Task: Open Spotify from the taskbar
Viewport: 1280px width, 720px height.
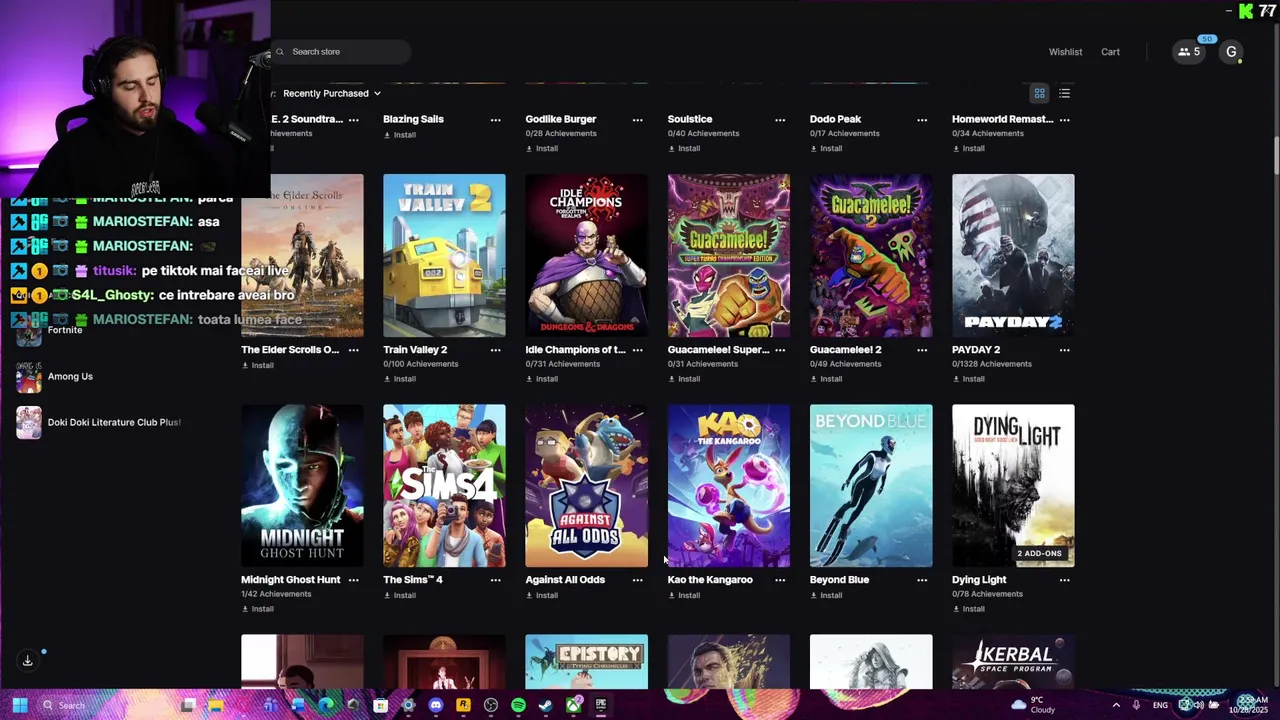Action: [518, 705]
